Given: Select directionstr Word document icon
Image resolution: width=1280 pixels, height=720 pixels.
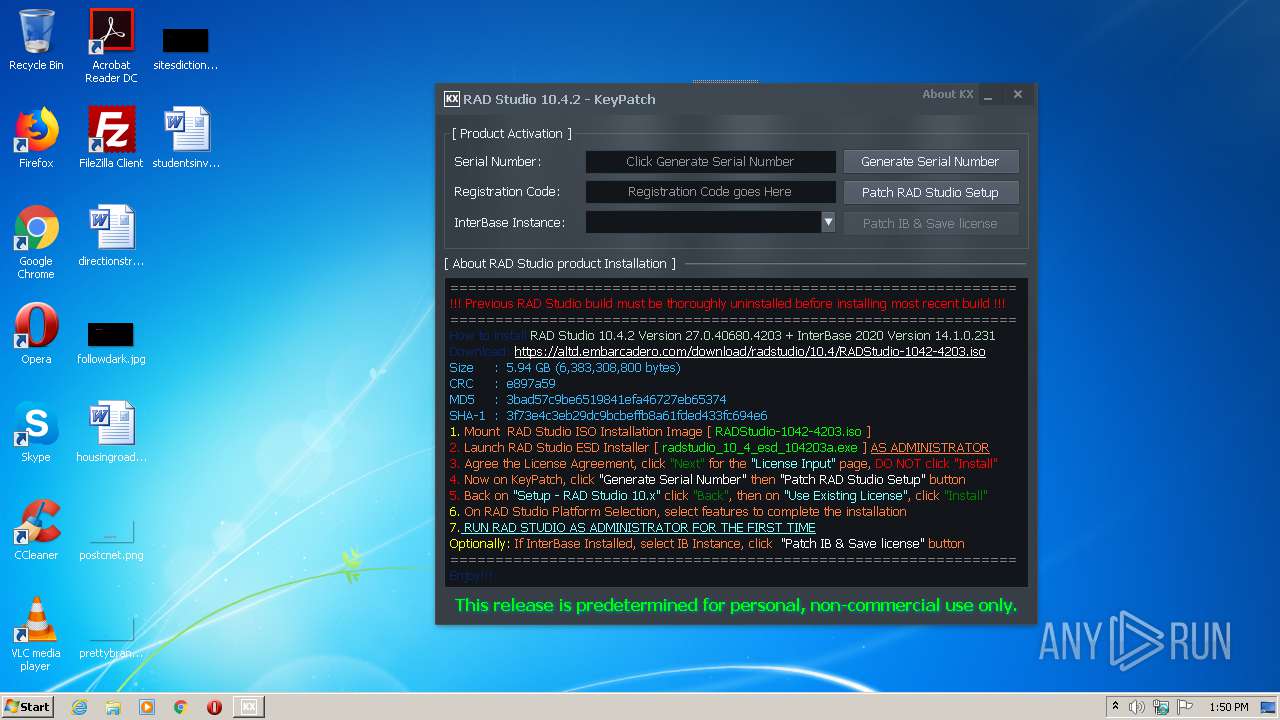Looking at the screenshot, I should pos(111,236).
